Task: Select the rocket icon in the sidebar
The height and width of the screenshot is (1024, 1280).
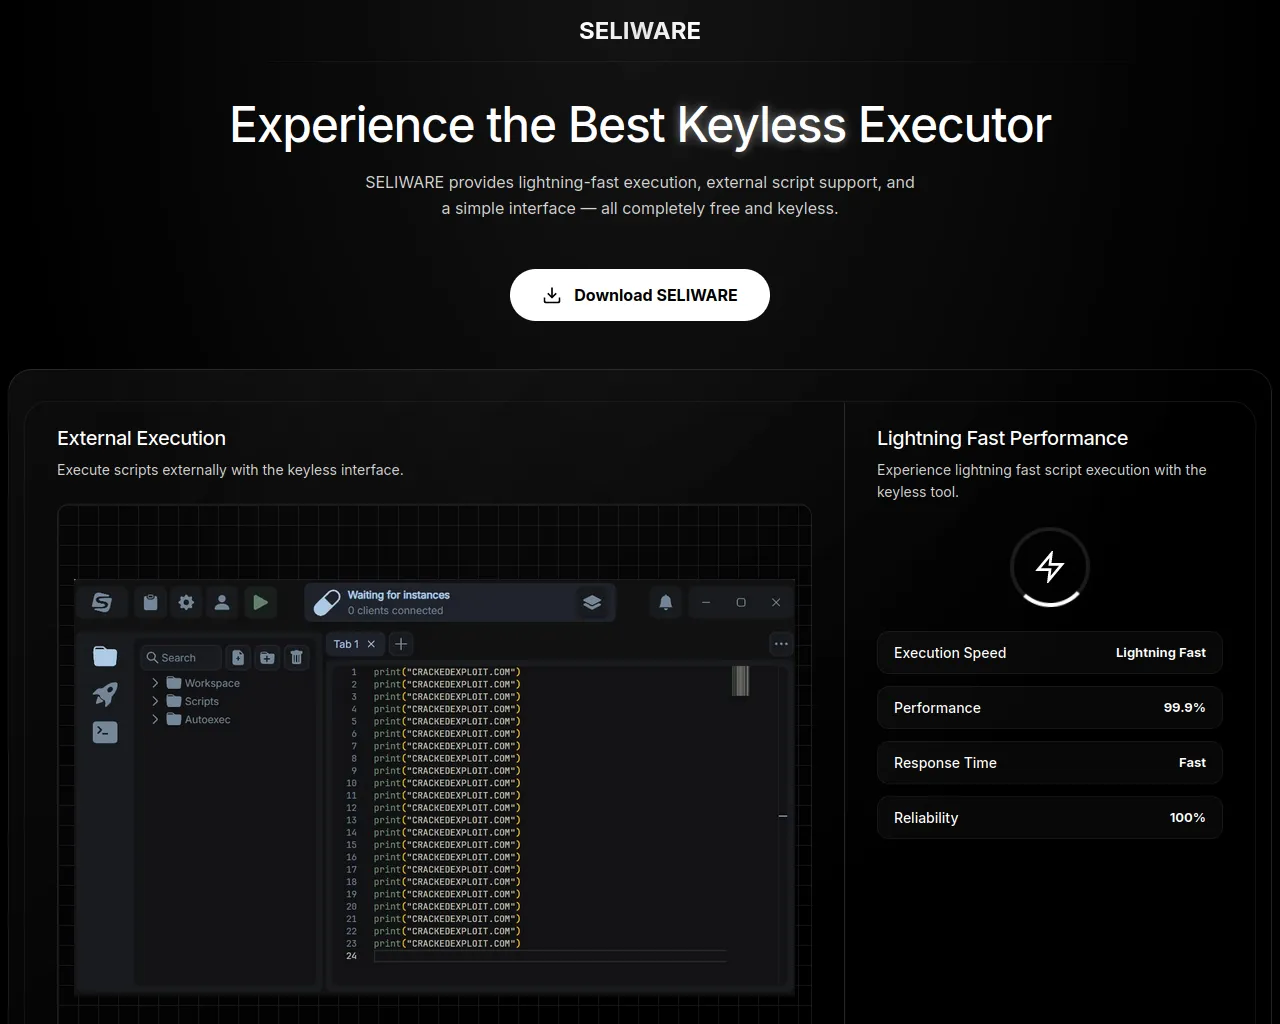Action: click(105, 694)
